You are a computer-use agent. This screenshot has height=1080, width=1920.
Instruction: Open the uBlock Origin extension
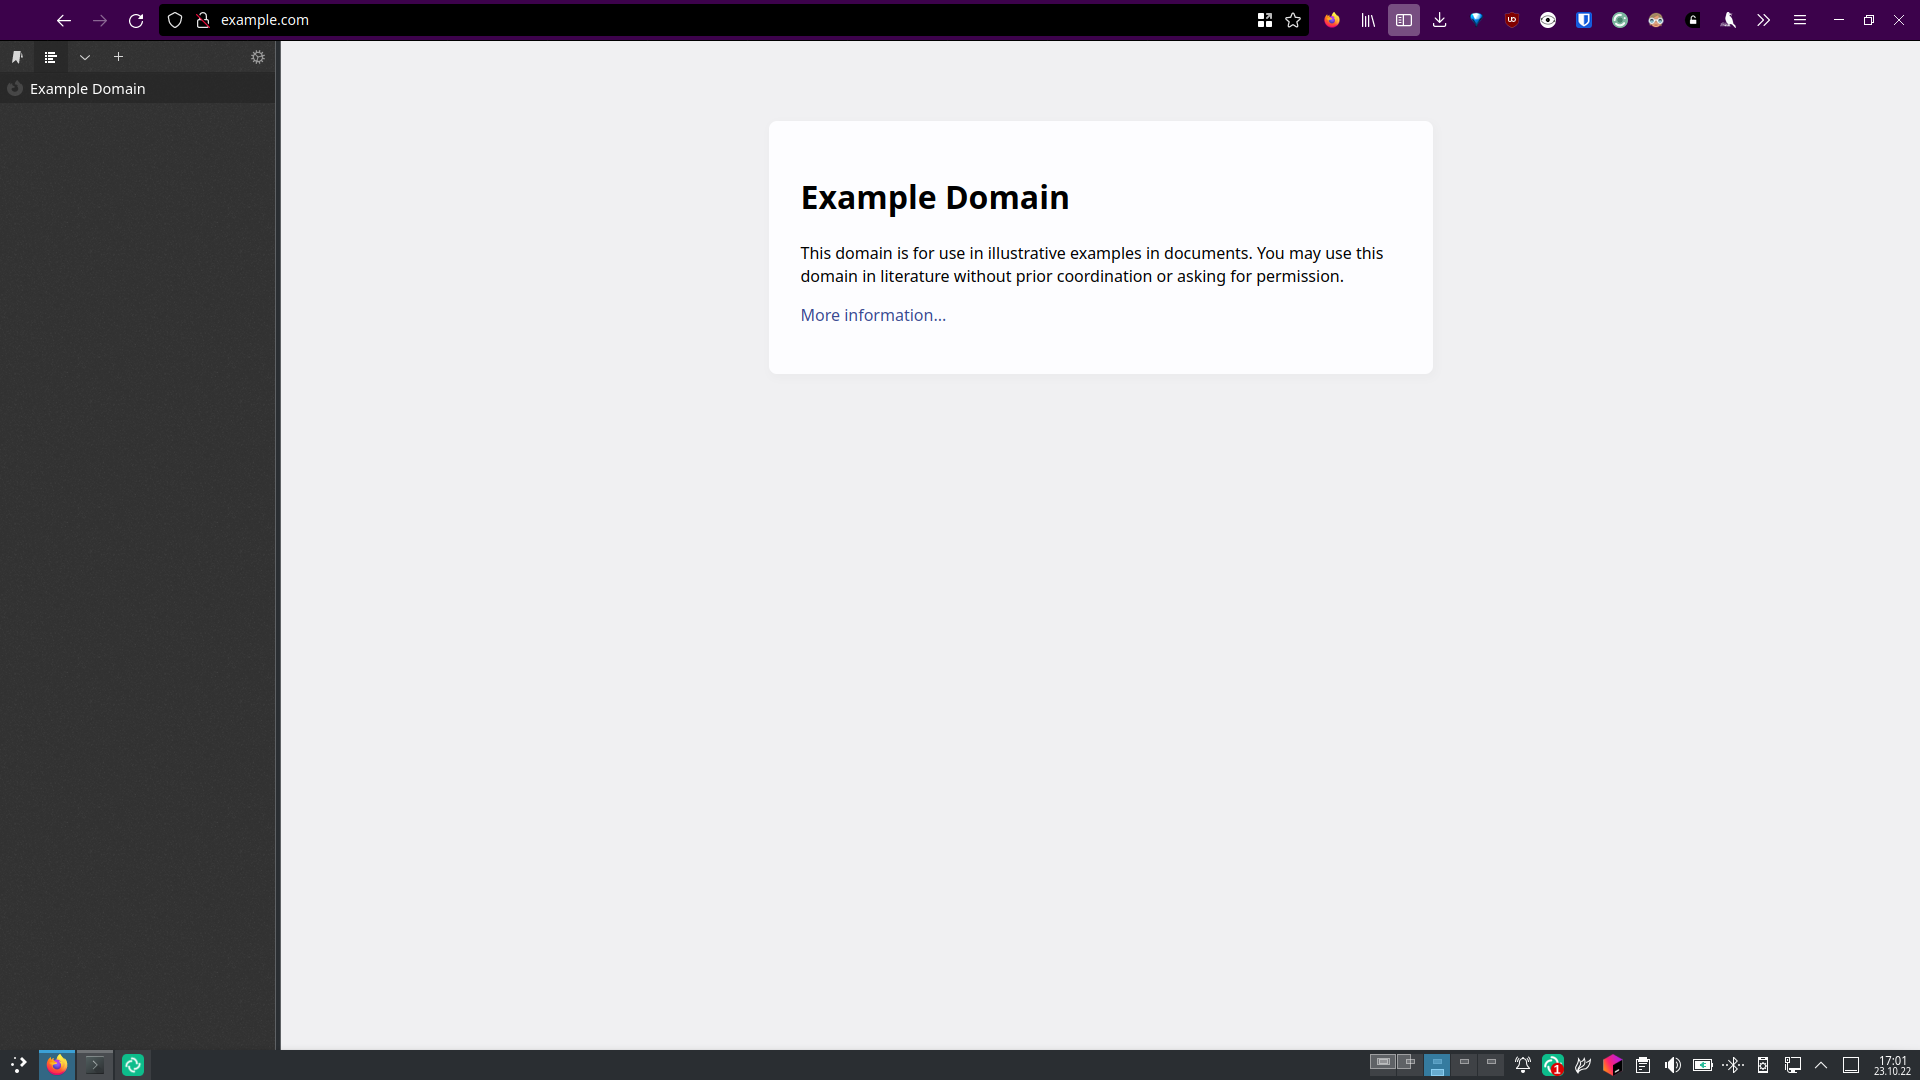[1512, 20]
